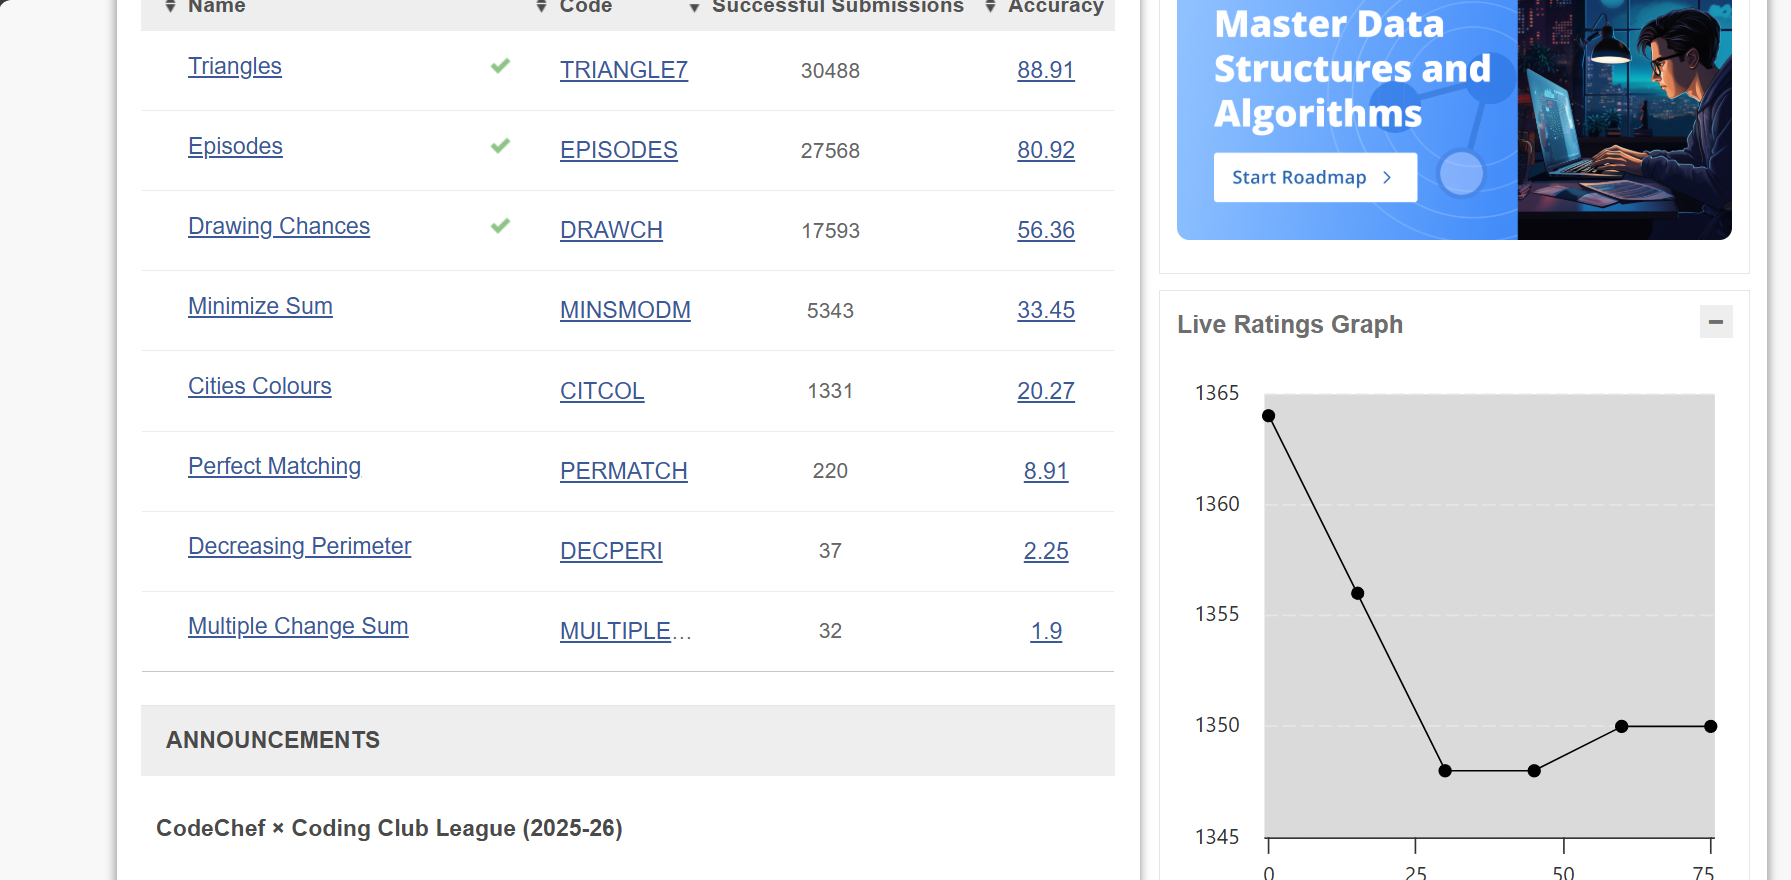Click the 5343 submissions cell
Viewport: 1791px width, 880px height.
click(x=830, y=310)
